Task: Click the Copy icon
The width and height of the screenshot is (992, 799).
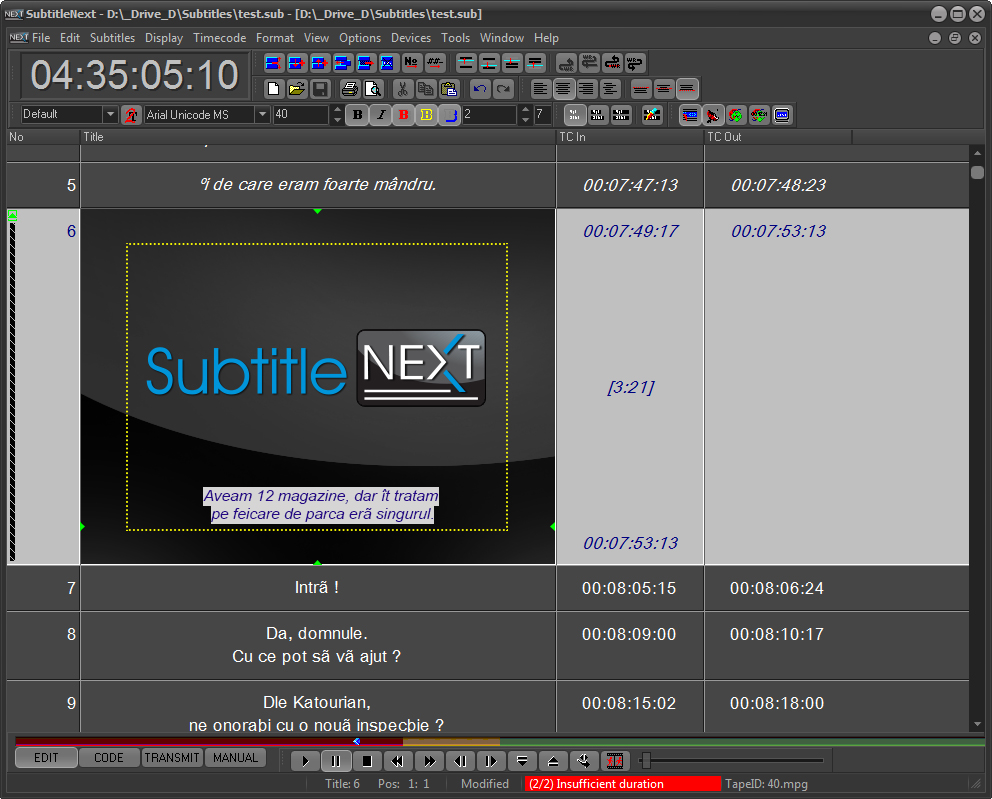Action: (425, 89)
